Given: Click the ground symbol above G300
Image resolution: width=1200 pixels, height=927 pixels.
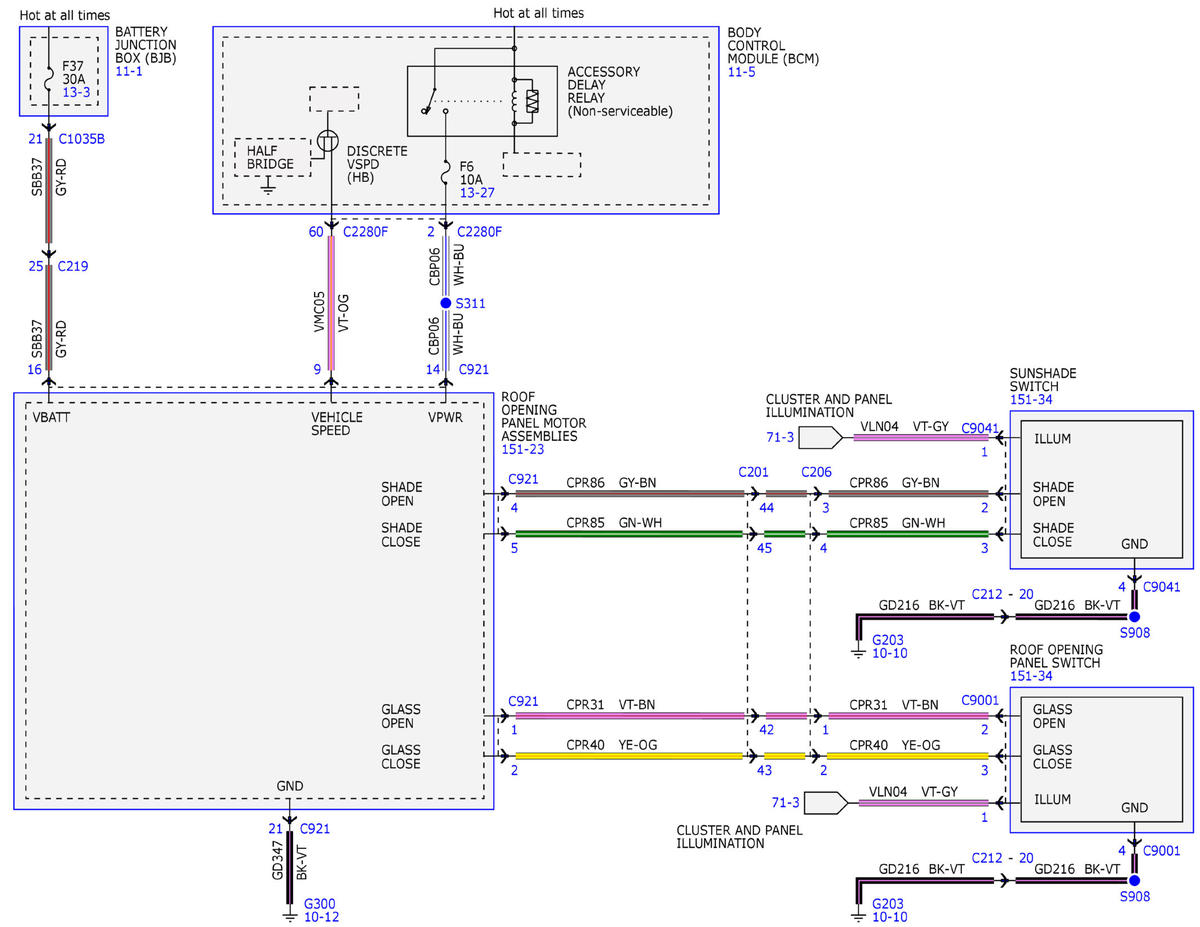Looking at the screenshot, I should pyautogui.click(x=289, y=914).
